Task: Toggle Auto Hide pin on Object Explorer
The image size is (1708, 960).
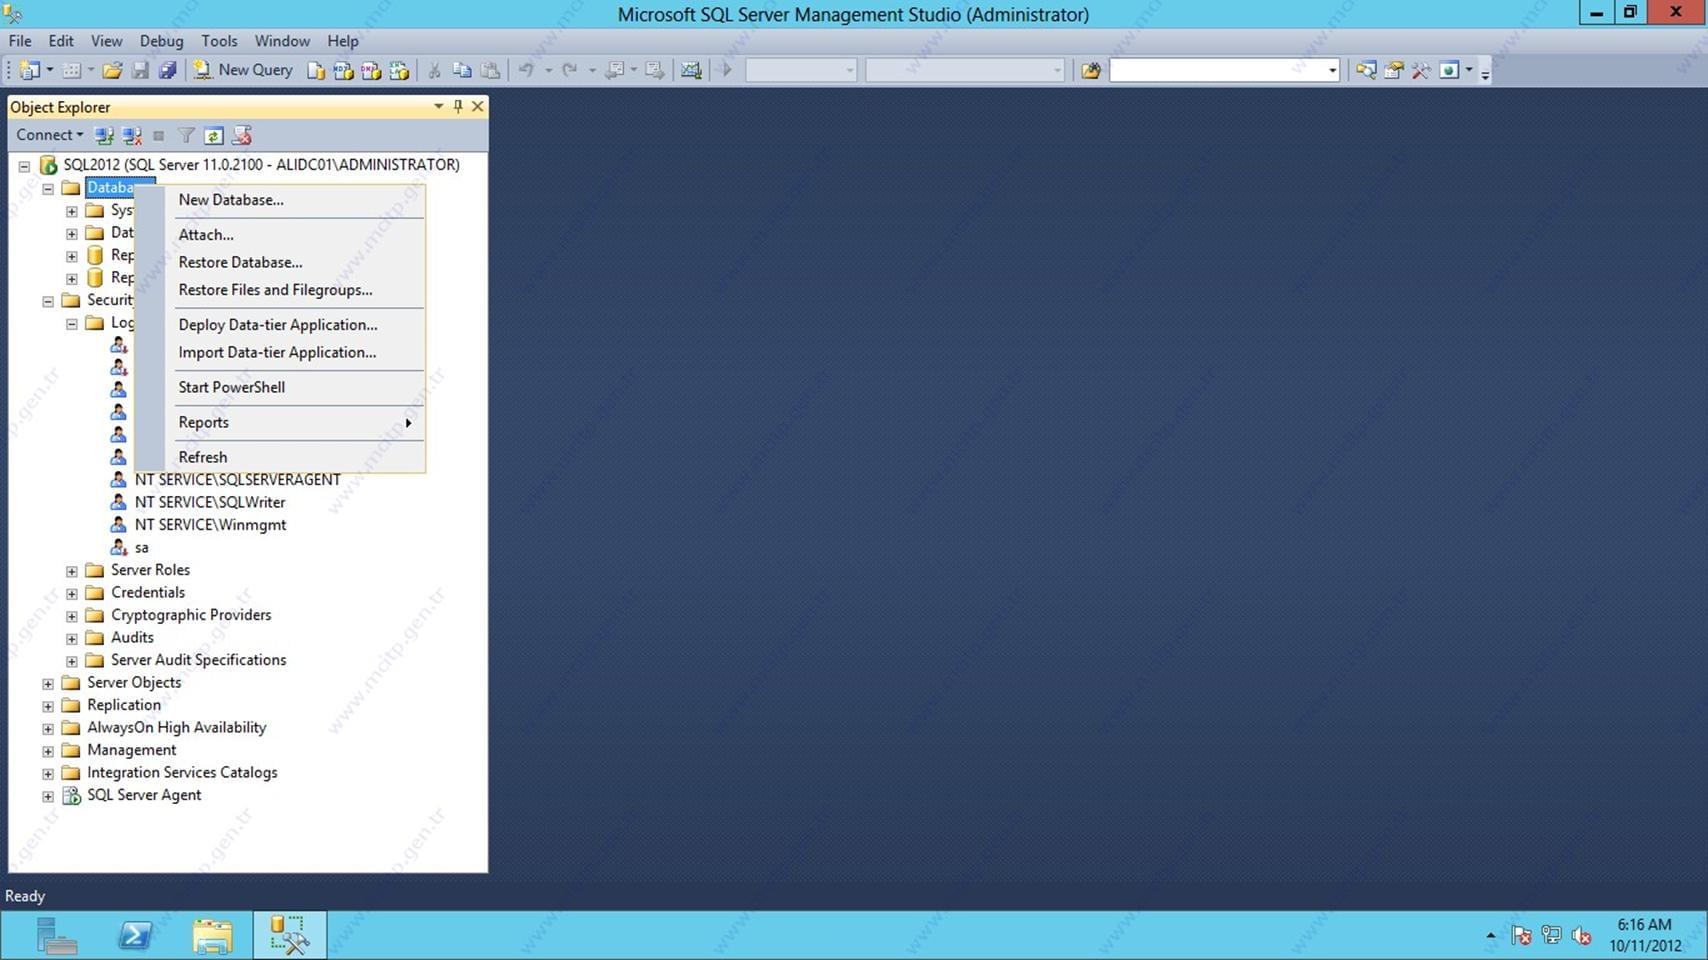Action: click(x=458, y=106)
